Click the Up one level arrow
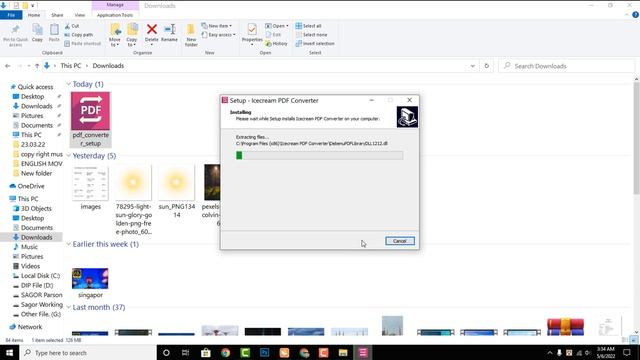This screenshot has height=360, width=640. tap(37, 66)
